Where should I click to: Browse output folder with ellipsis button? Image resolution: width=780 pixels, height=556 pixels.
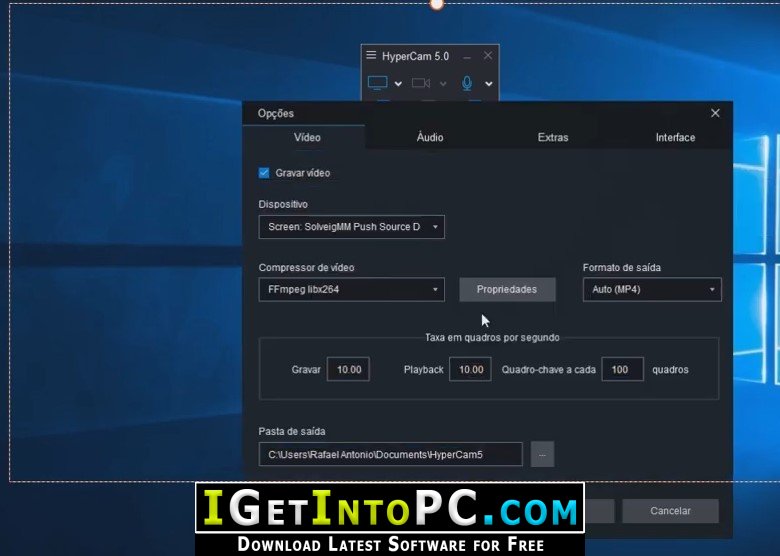point(542,455)
